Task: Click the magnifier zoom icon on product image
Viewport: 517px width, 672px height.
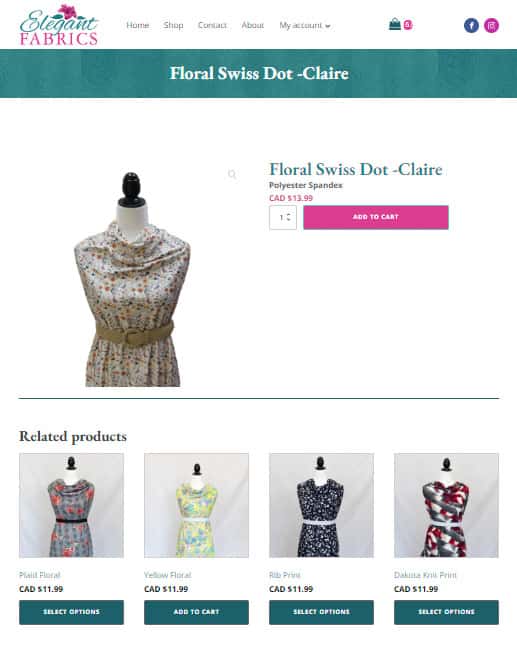Action: click(x=232, y=174)
